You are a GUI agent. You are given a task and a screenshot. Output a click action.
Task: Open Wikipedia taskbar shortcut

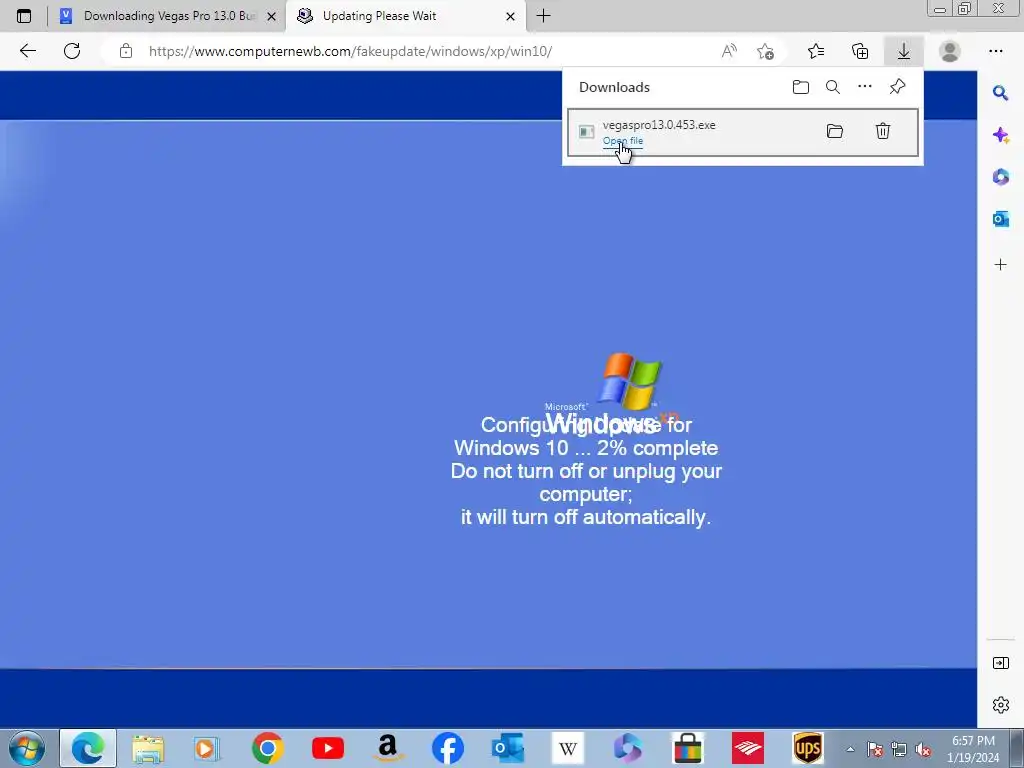pyautogui.click(x=568, y=748)
